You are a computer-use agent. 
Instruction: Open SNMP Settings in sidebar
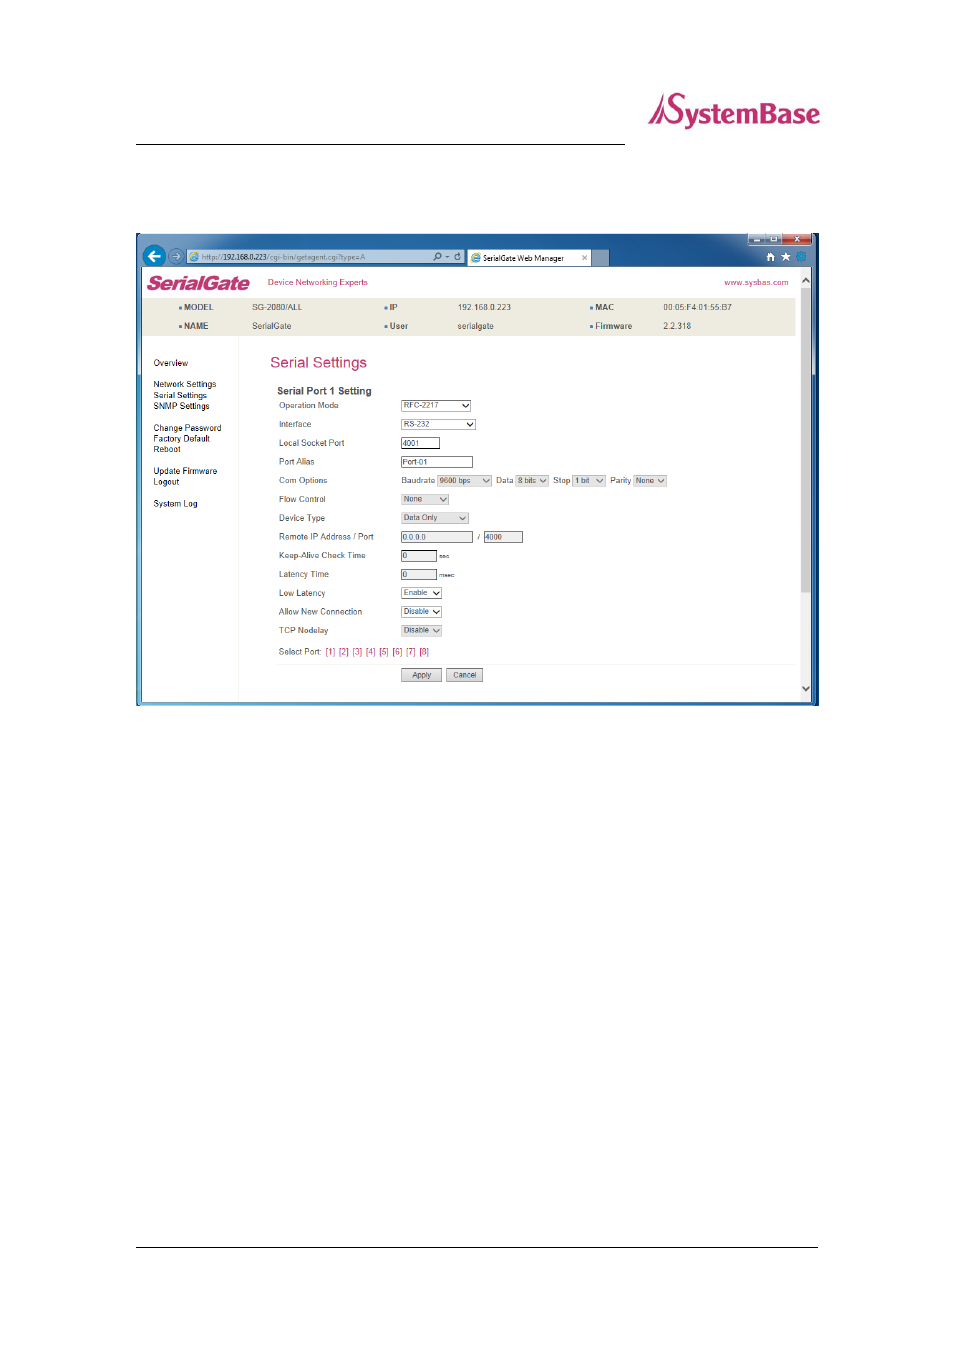pos(182,406)
